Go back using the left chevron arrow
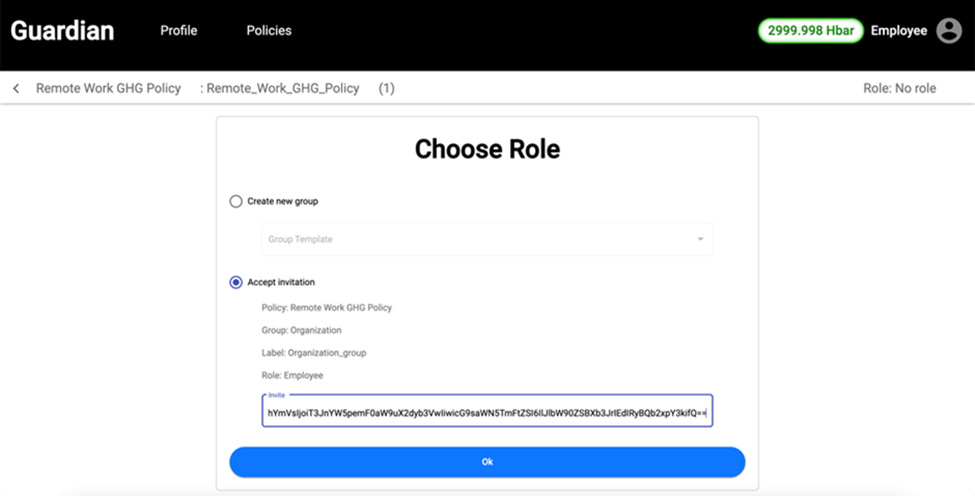This screenshot has height=496, width=975. pyautogui.click(x=16, y=89)
